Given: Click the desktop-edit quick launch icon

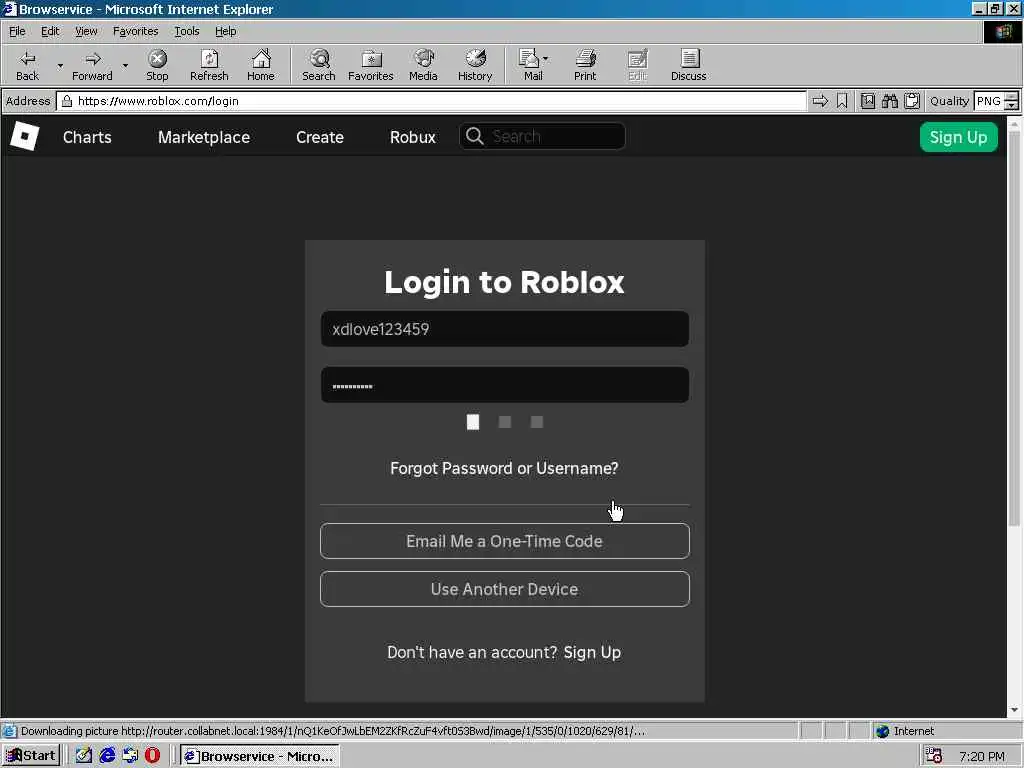Looking at the screenshot, I should [x=84, y=756].
